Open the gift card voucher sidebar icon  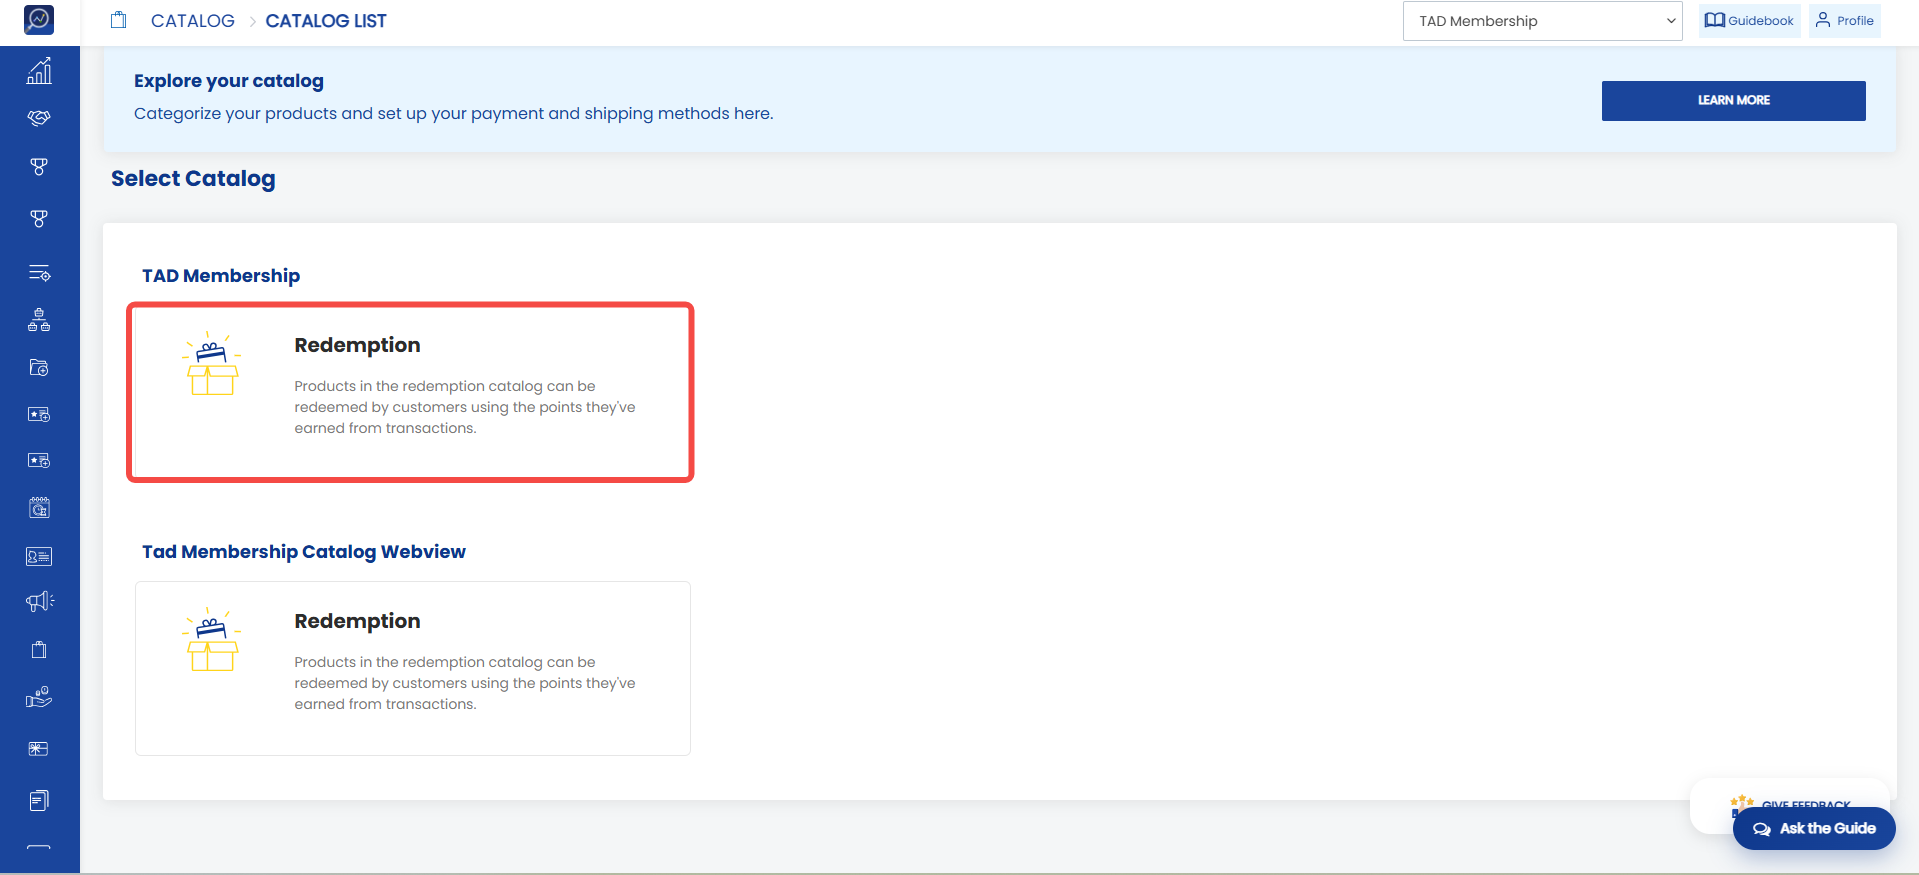tap(39, 749)
